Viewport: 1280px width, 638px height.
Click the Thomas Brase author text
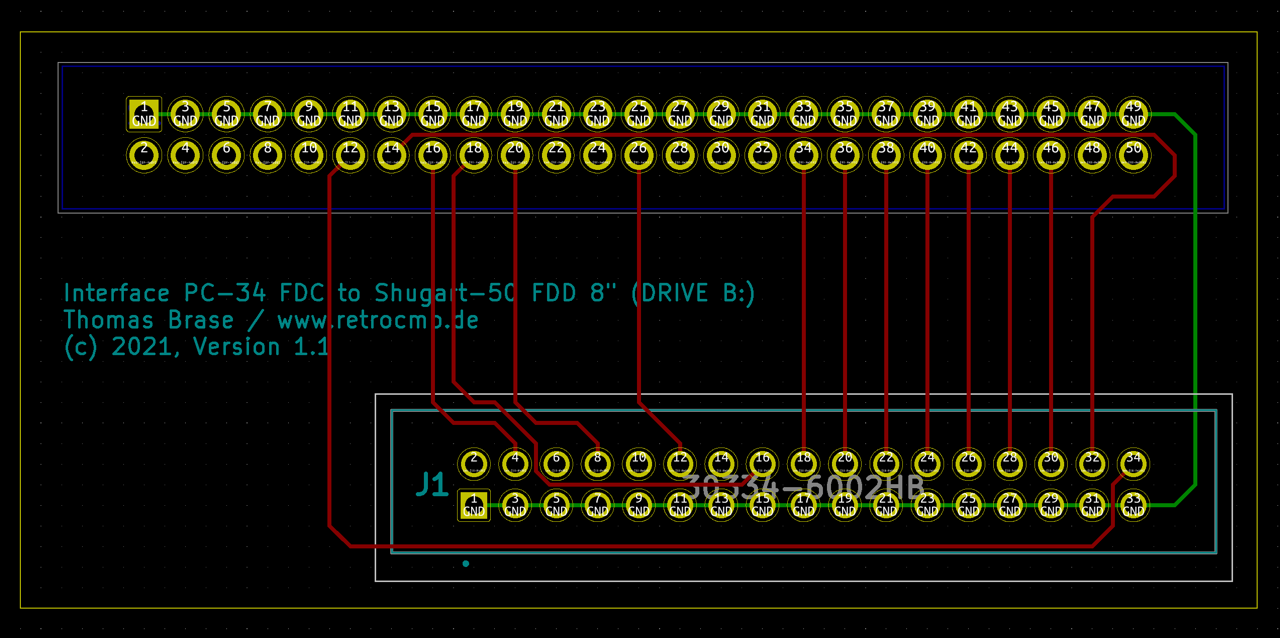pos(150,319)
